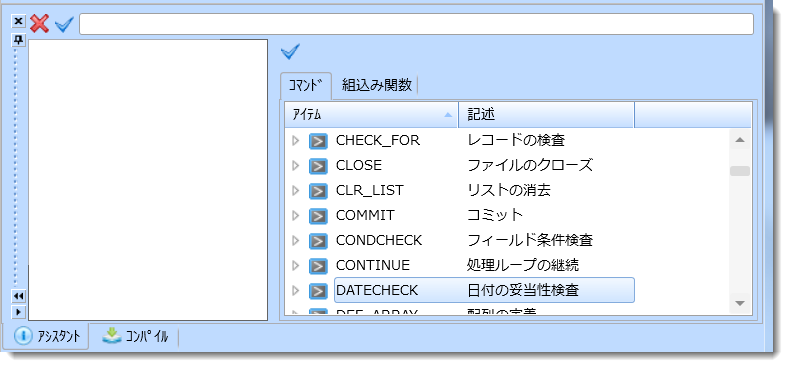Click description 処理ループの継続
The height and width of the screenshot is (367, 788).
pos(523,265)
